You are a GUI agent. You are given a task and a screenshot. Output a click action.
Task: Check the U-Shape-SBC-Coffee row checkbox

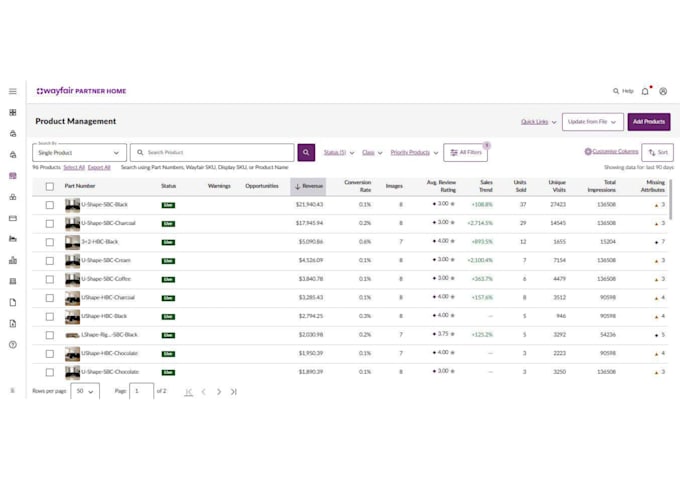[x=50, y=279]
